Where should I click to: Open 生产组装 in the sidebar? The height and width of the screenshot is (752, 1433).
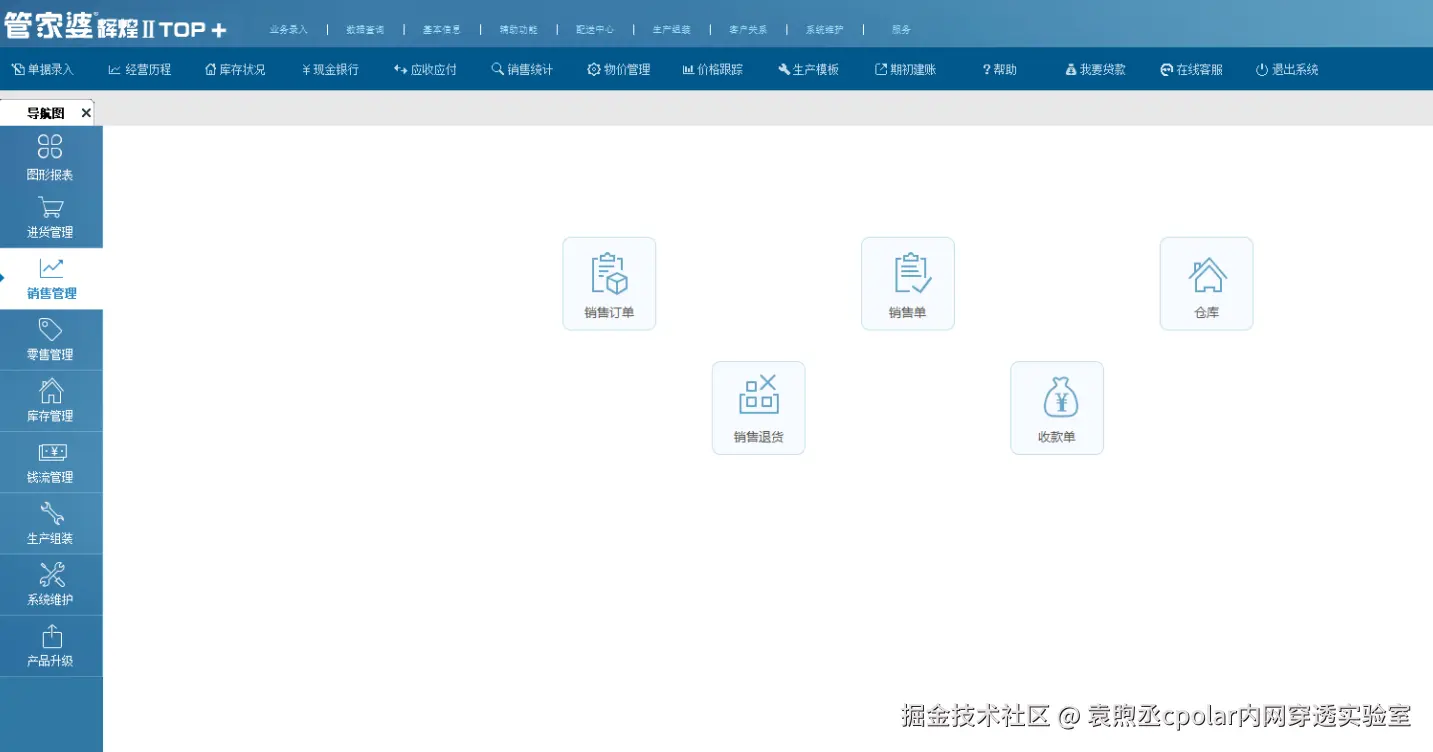[x=50, y=524]
